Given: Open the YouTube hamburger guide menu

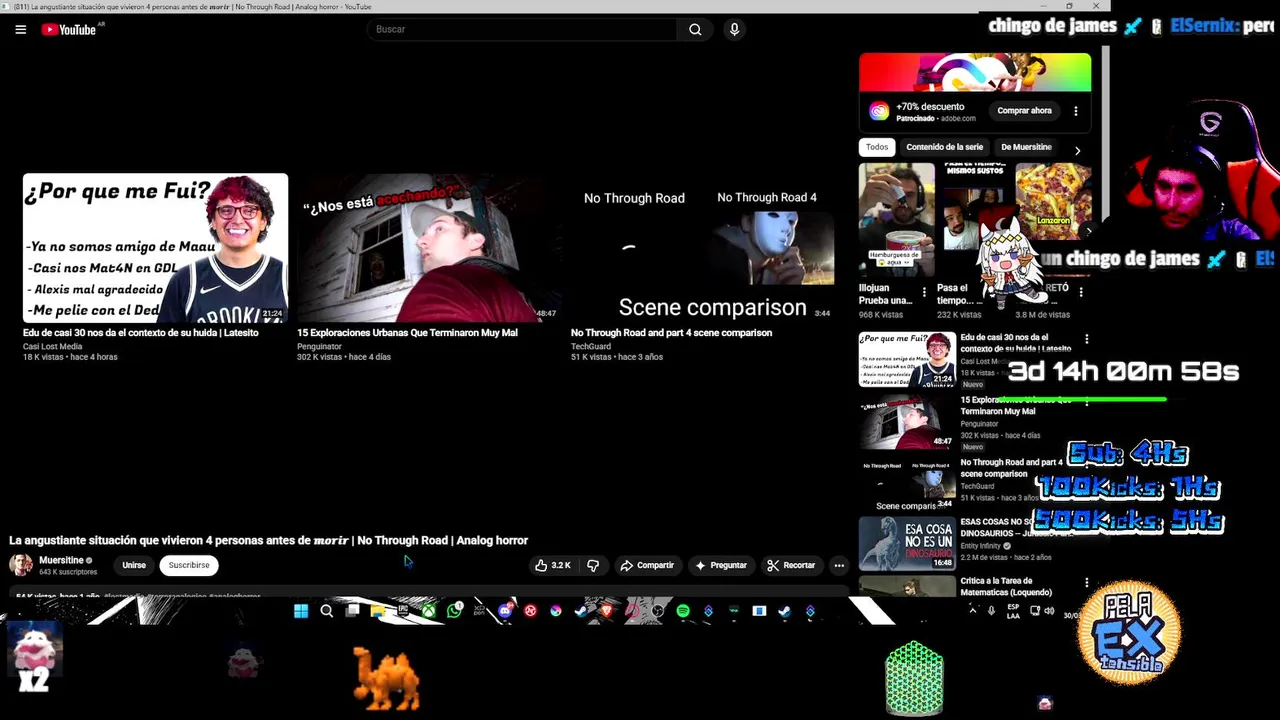Looking at the screenshot, I should (x=20, y=29).
